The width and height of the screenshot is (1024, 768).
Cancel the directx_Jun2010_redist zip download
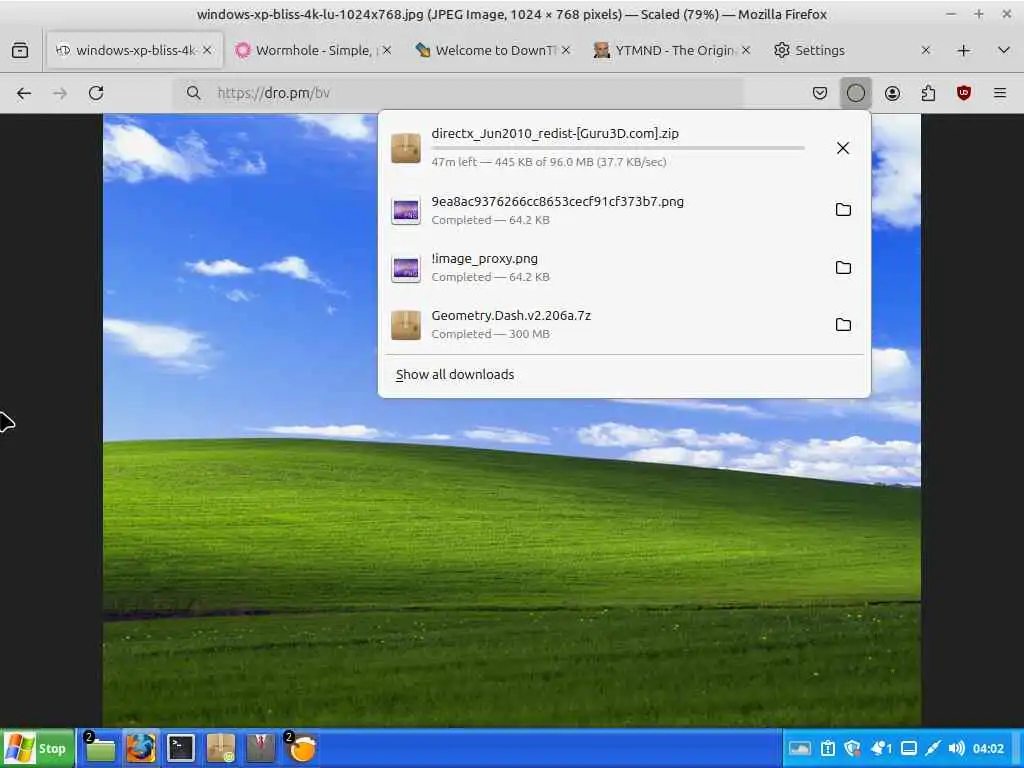coord(843,148)
